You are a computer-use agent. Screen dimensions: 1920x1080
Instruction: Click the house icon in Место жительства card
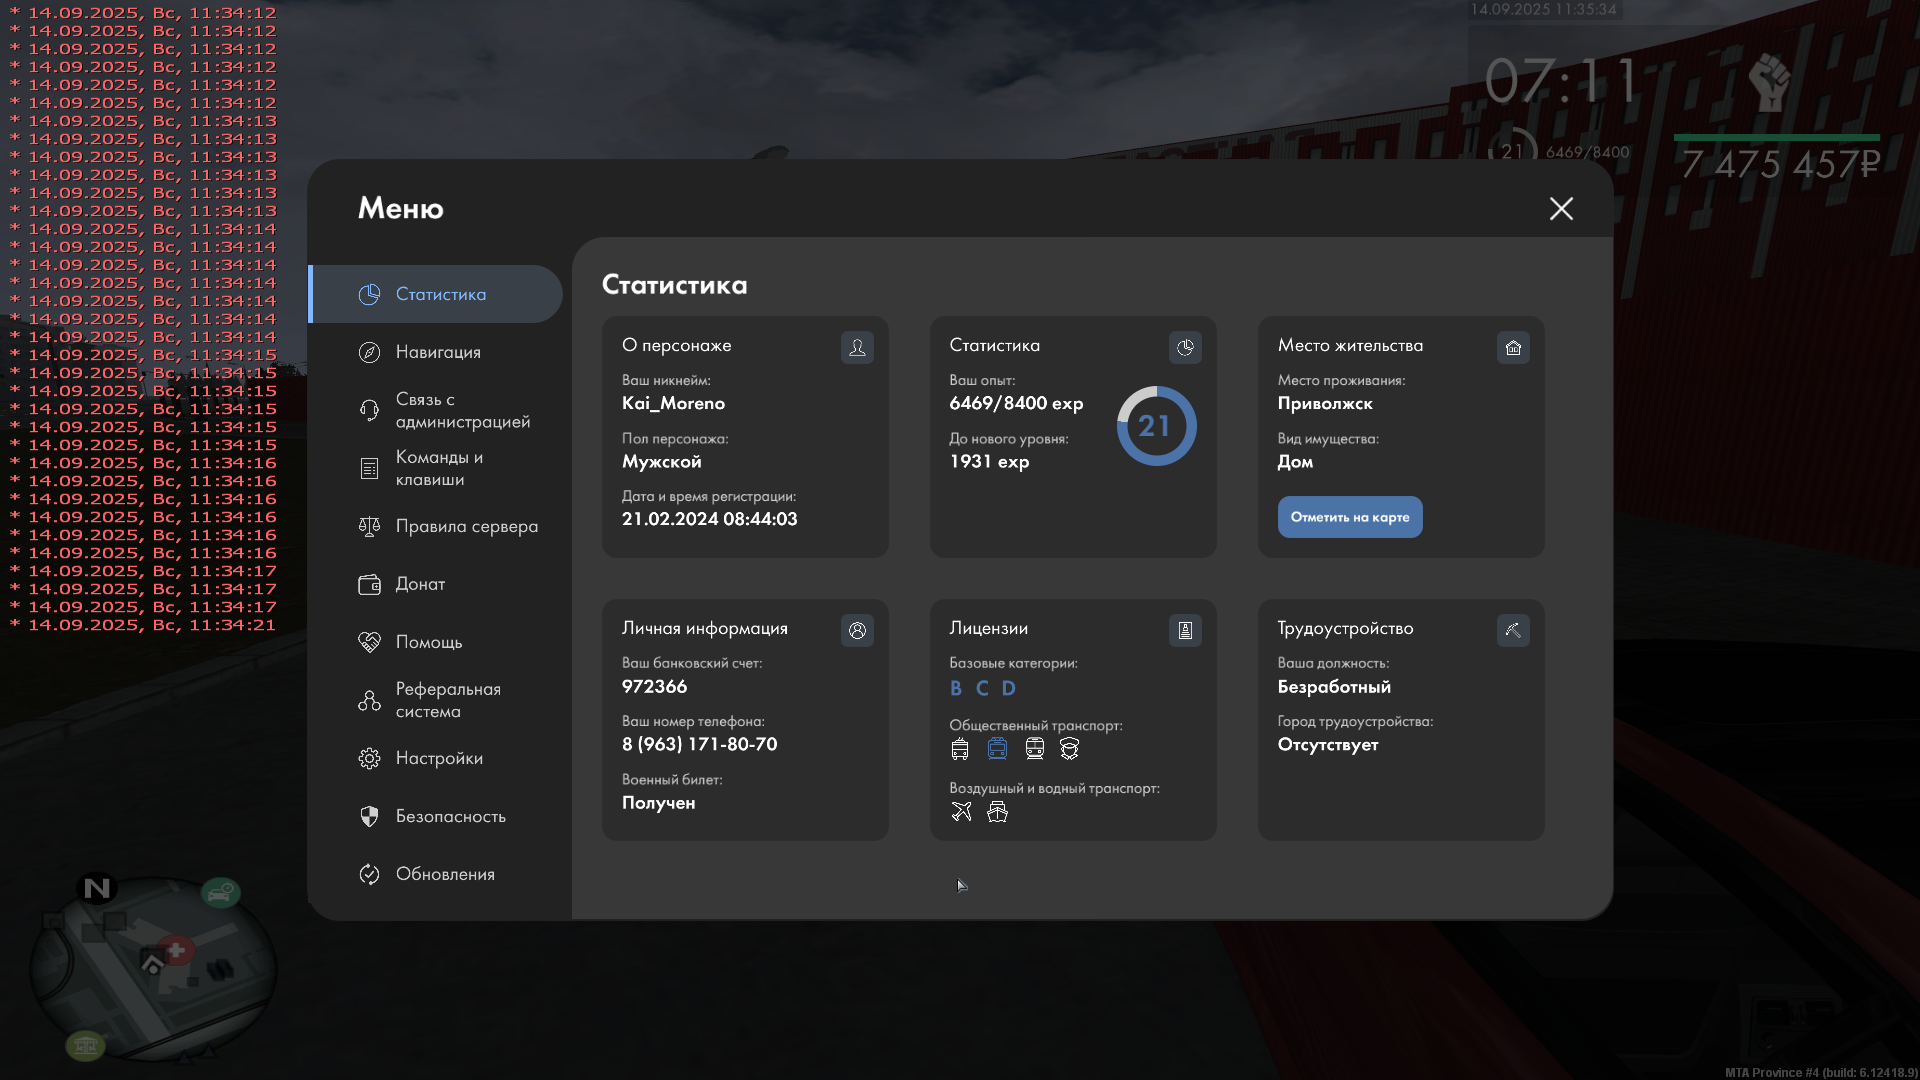1513,347
